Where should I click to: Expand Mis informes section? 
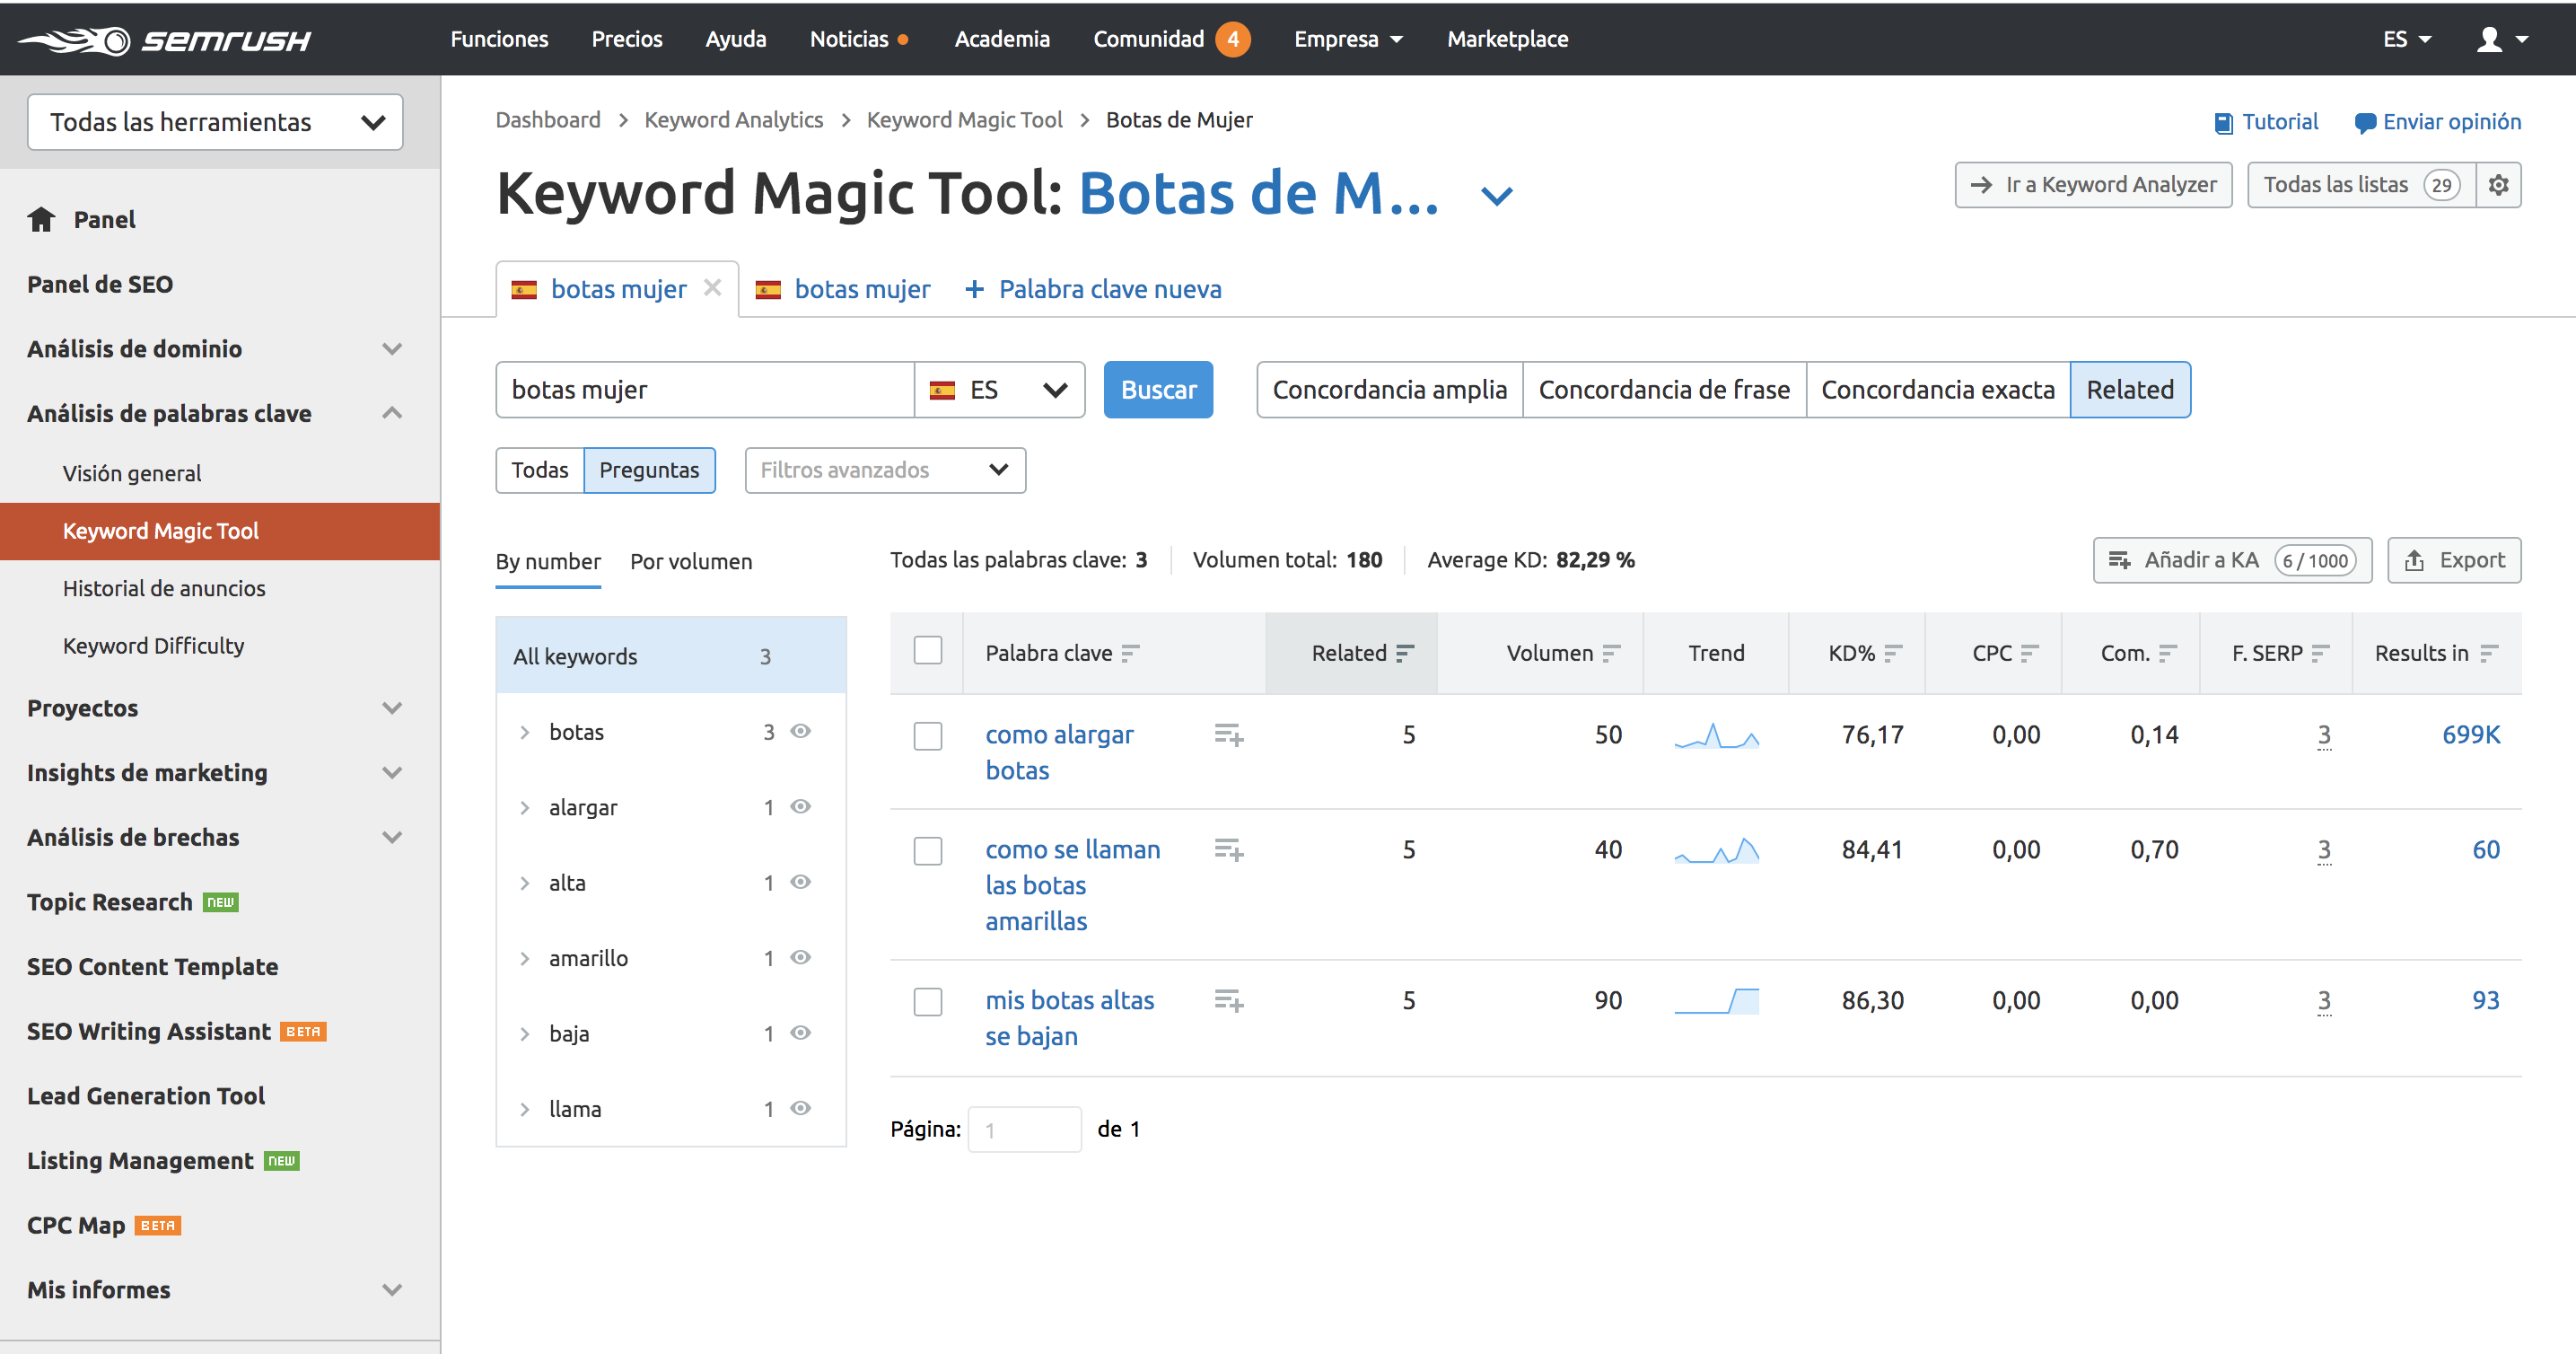(392, 1290)
